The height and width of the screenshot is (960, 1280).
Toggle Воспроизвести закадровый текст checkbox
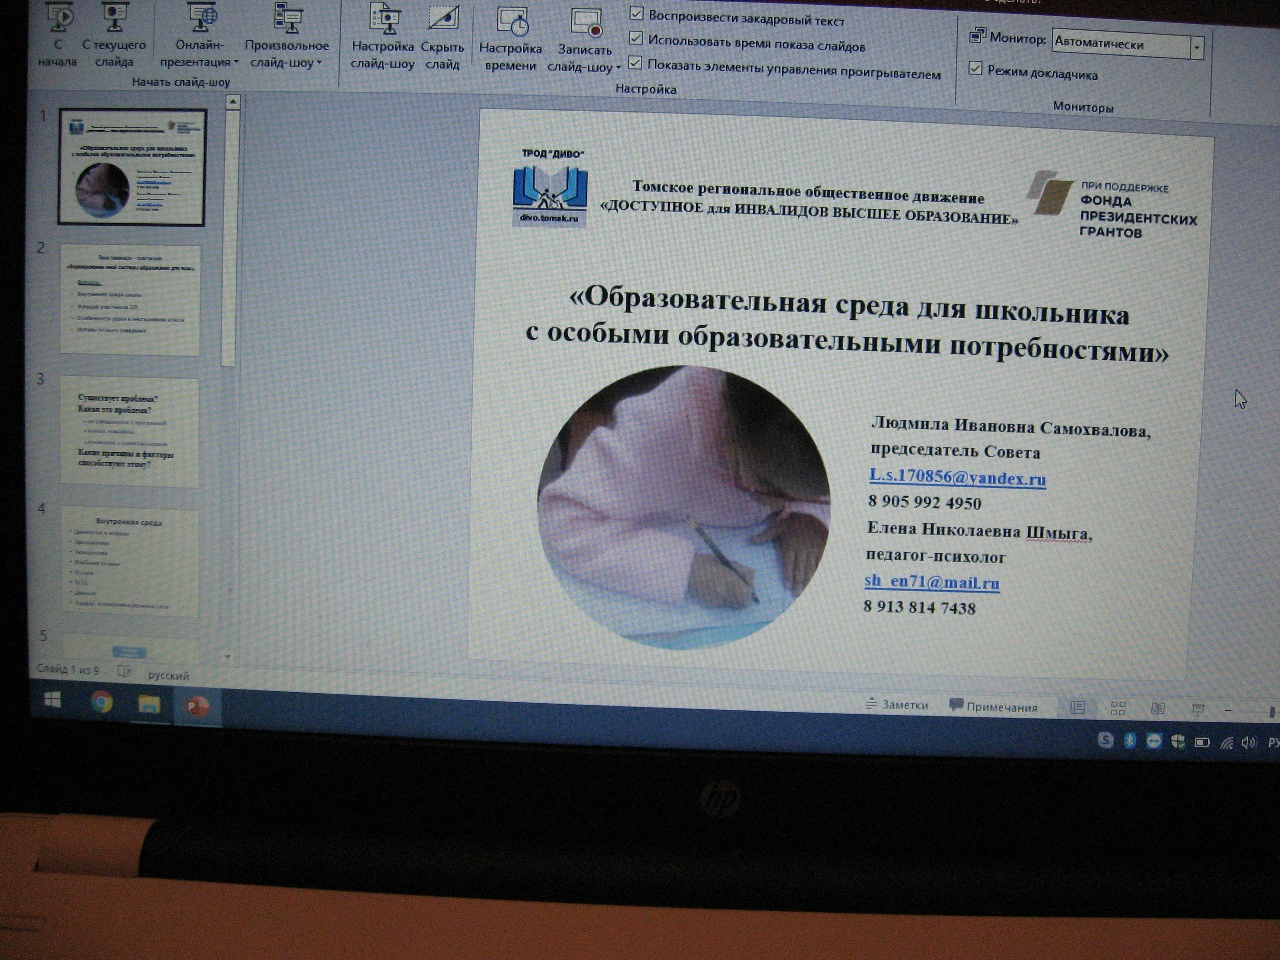point(636,13)
